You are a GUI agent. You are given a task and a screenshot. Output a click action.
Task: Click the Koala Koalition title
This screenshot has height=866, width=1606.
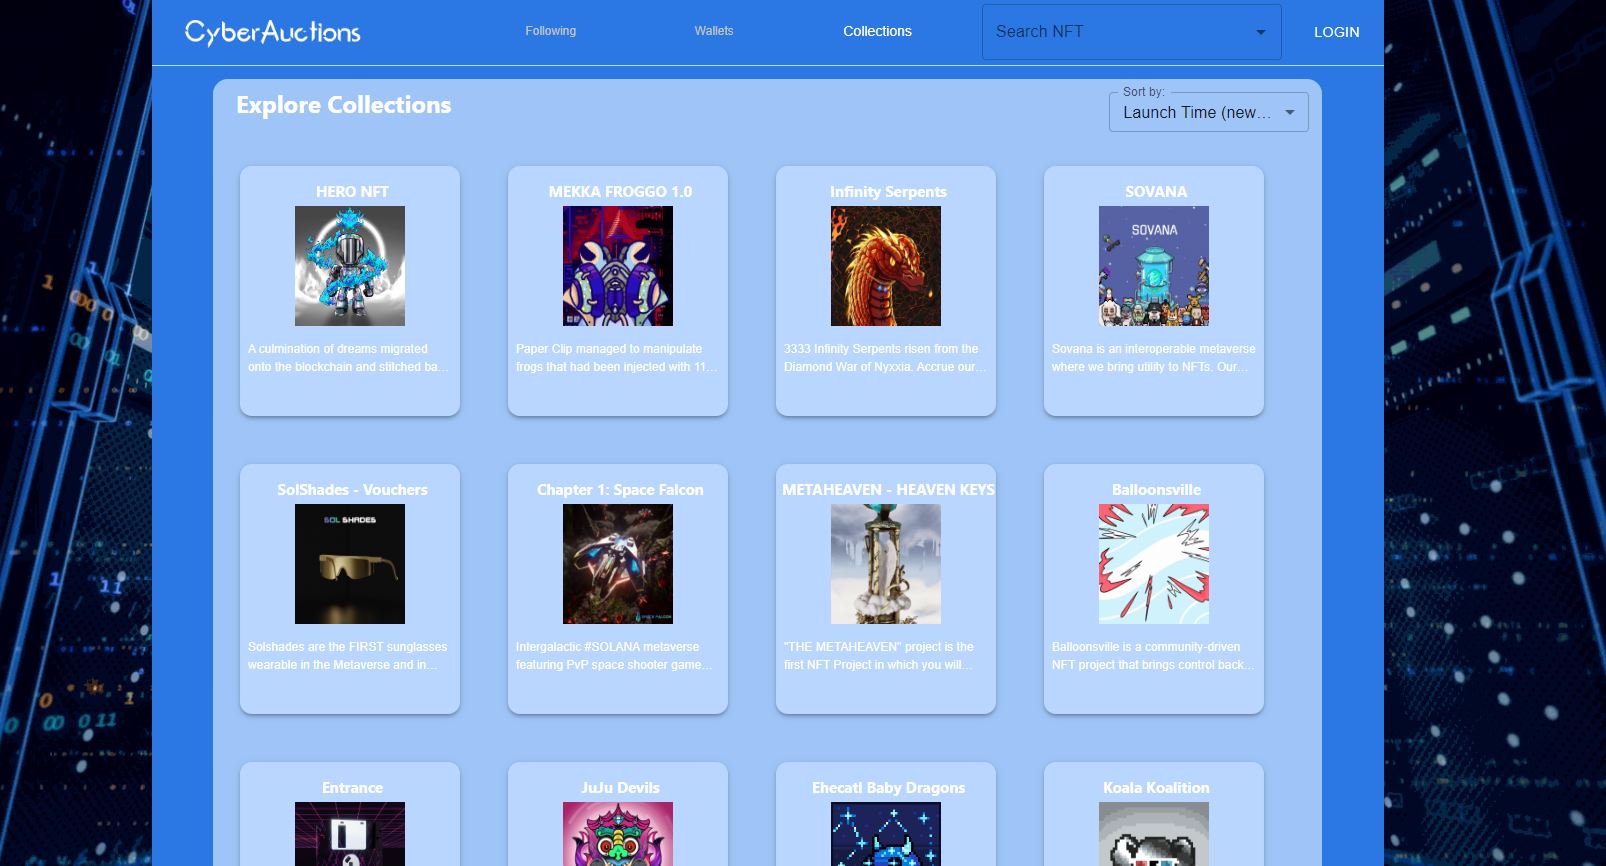(1156, 787)
